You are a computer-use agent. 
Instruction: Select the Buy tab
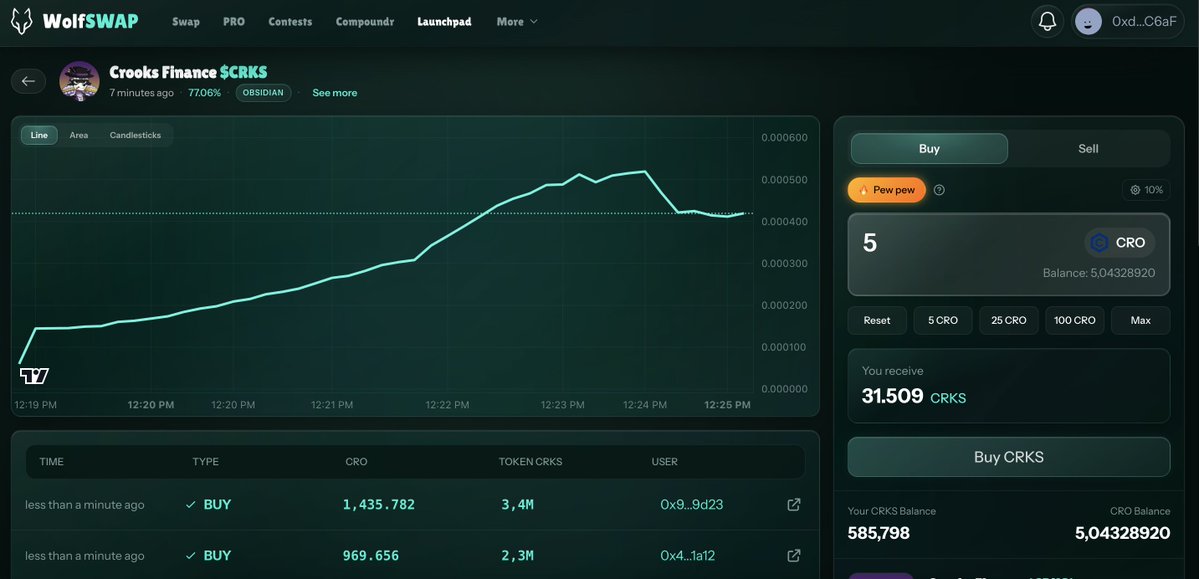coord(929,148)
